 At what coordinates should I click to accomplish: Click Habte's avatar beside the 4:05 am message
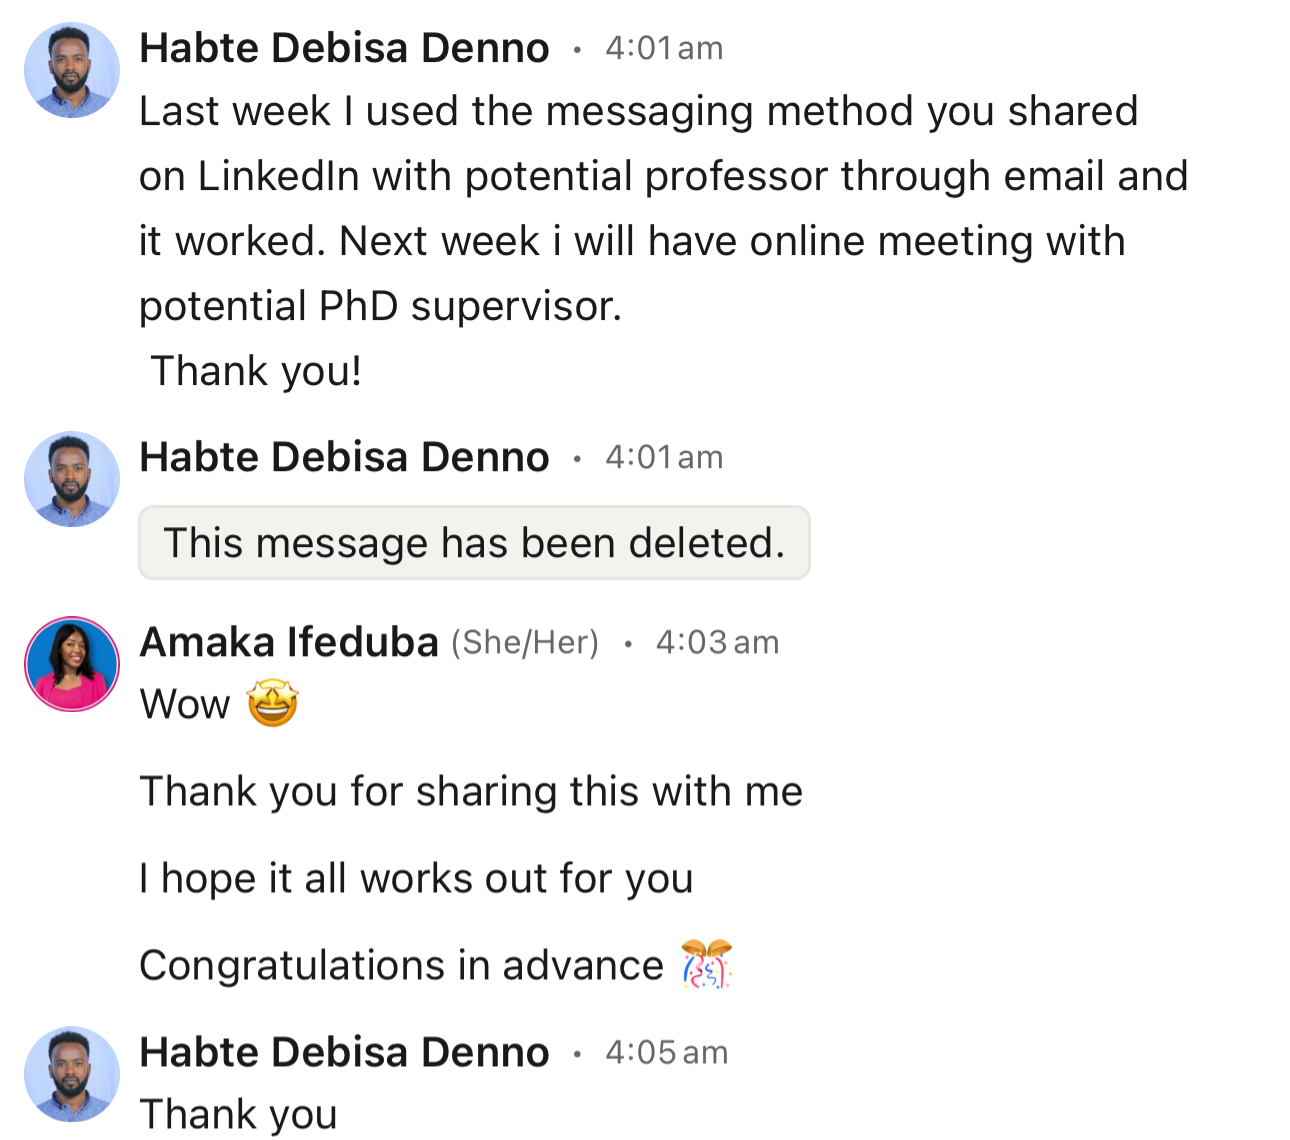coord(72,1074)
